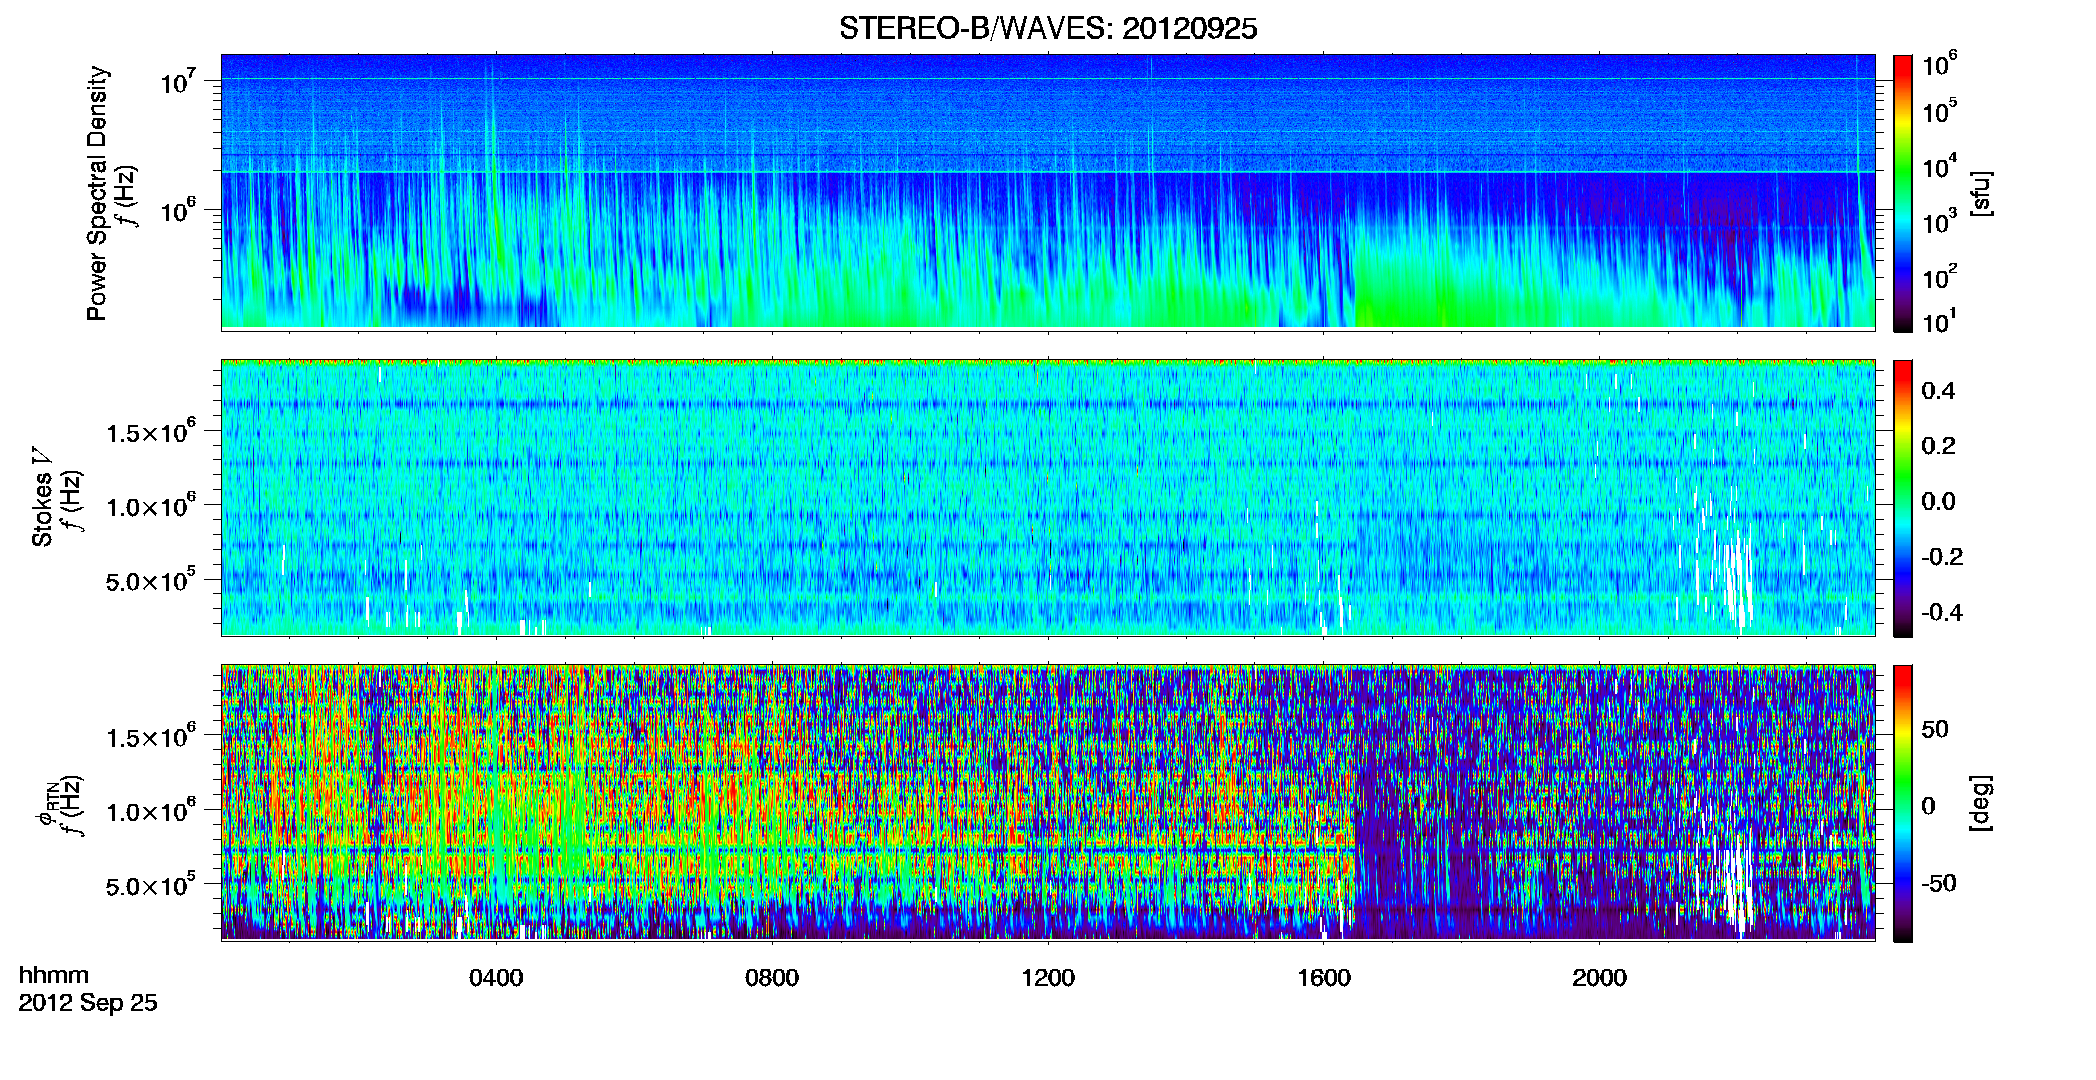Click the Stokes V colorbar in the middle panel
Screen dimensions: 2096x1080
click(x=1902, y=498)
